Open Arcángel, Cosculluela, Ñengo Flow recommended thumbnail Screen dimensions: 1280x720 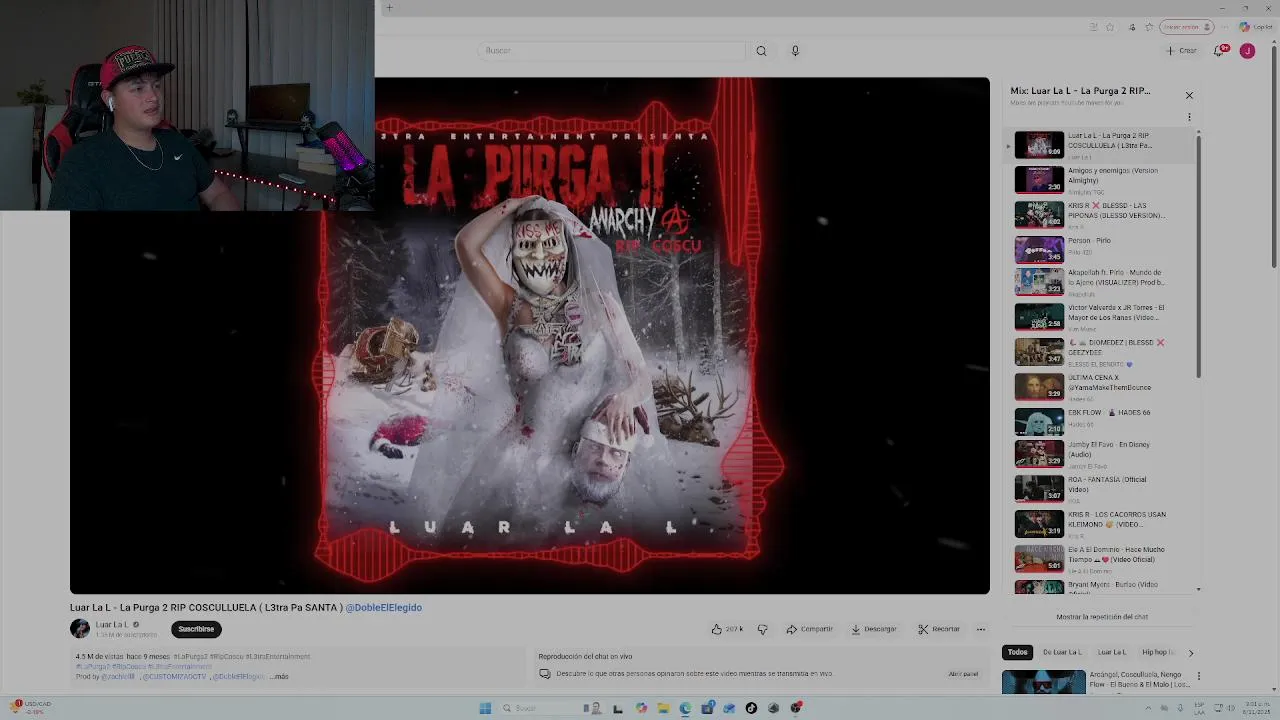1043,682
